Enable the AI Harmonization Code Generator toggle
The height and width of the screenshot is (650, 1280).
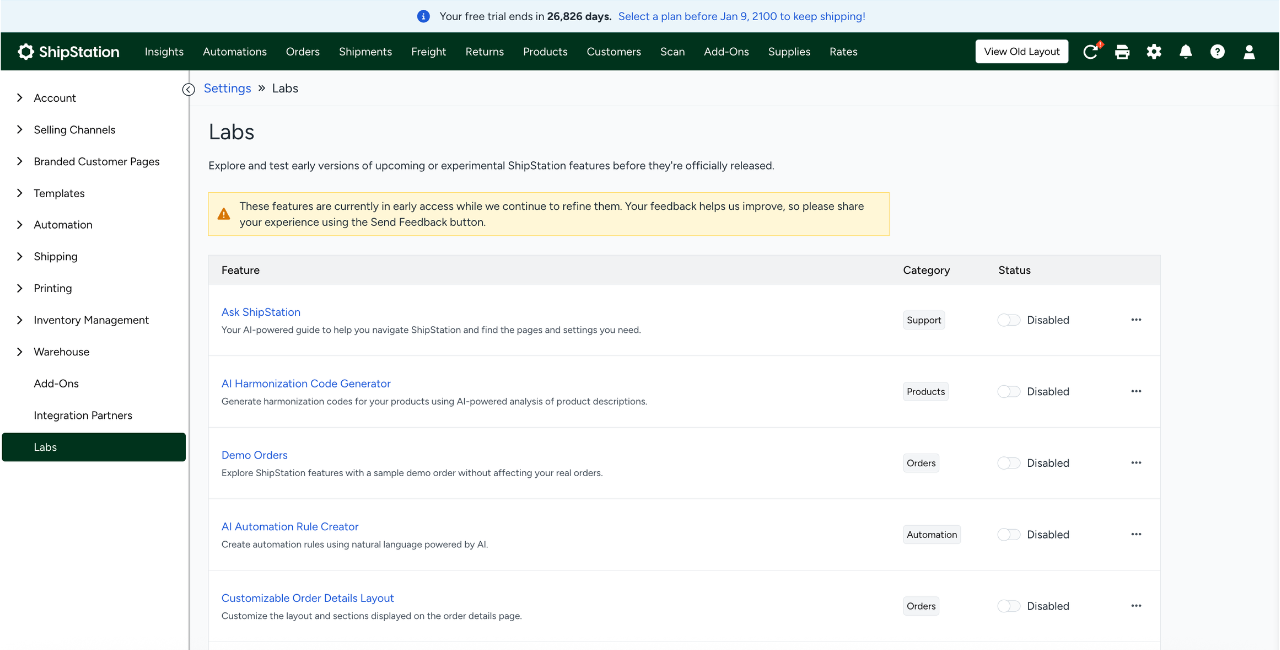point(1009,391)
